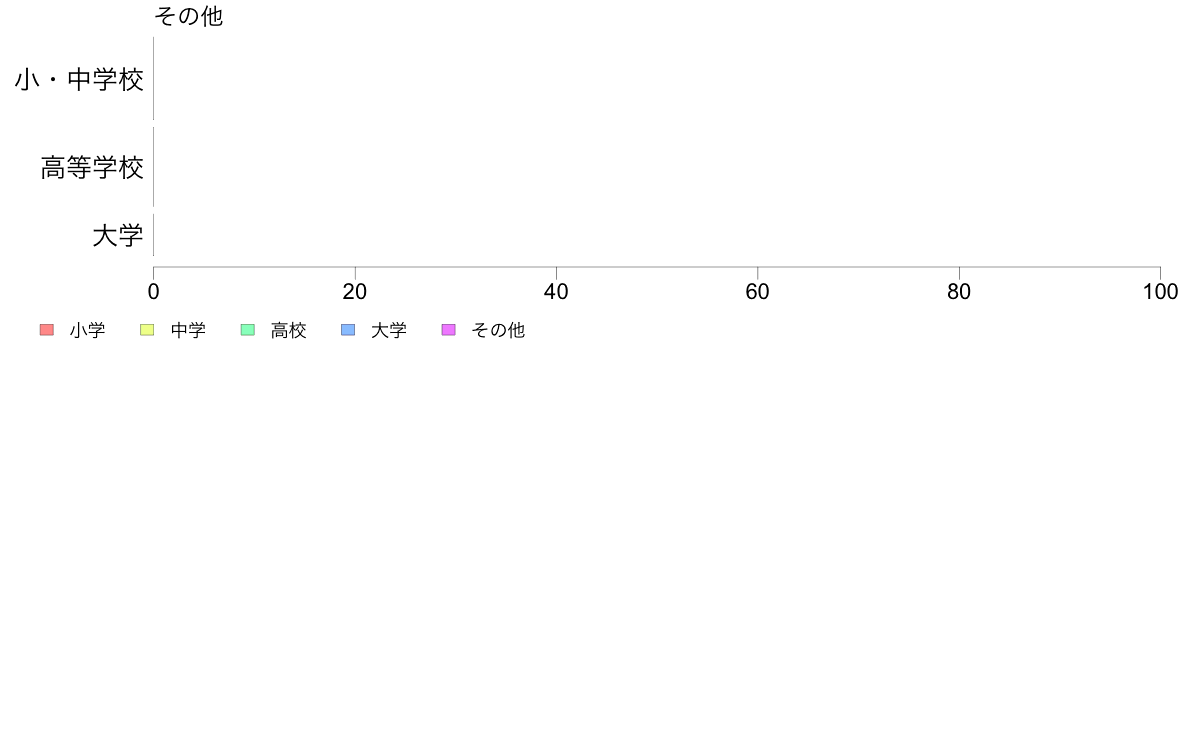The width and height of the screenshot is (1188, 736).
Task: Click the magenta その他 legend swatch
Action: point(449,330)
